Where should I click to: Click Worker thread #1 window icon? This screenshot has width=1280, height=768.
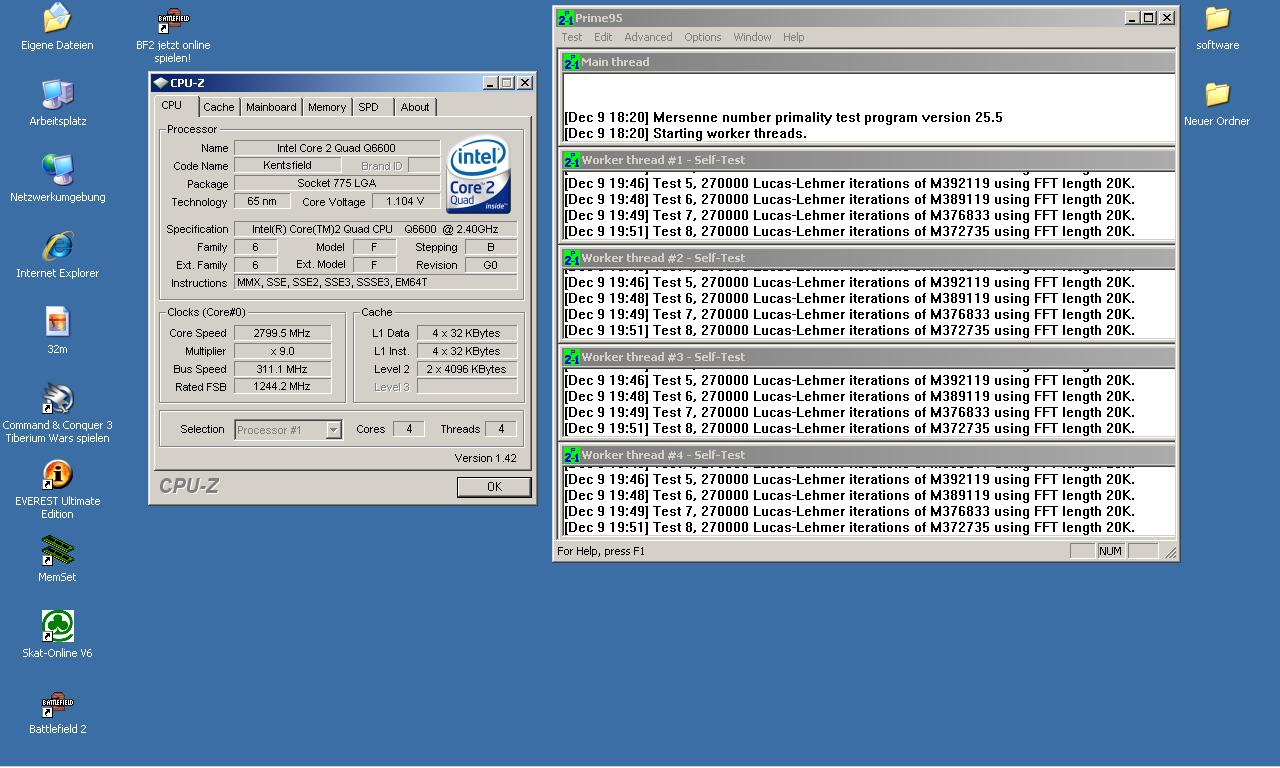pos(571,160)
